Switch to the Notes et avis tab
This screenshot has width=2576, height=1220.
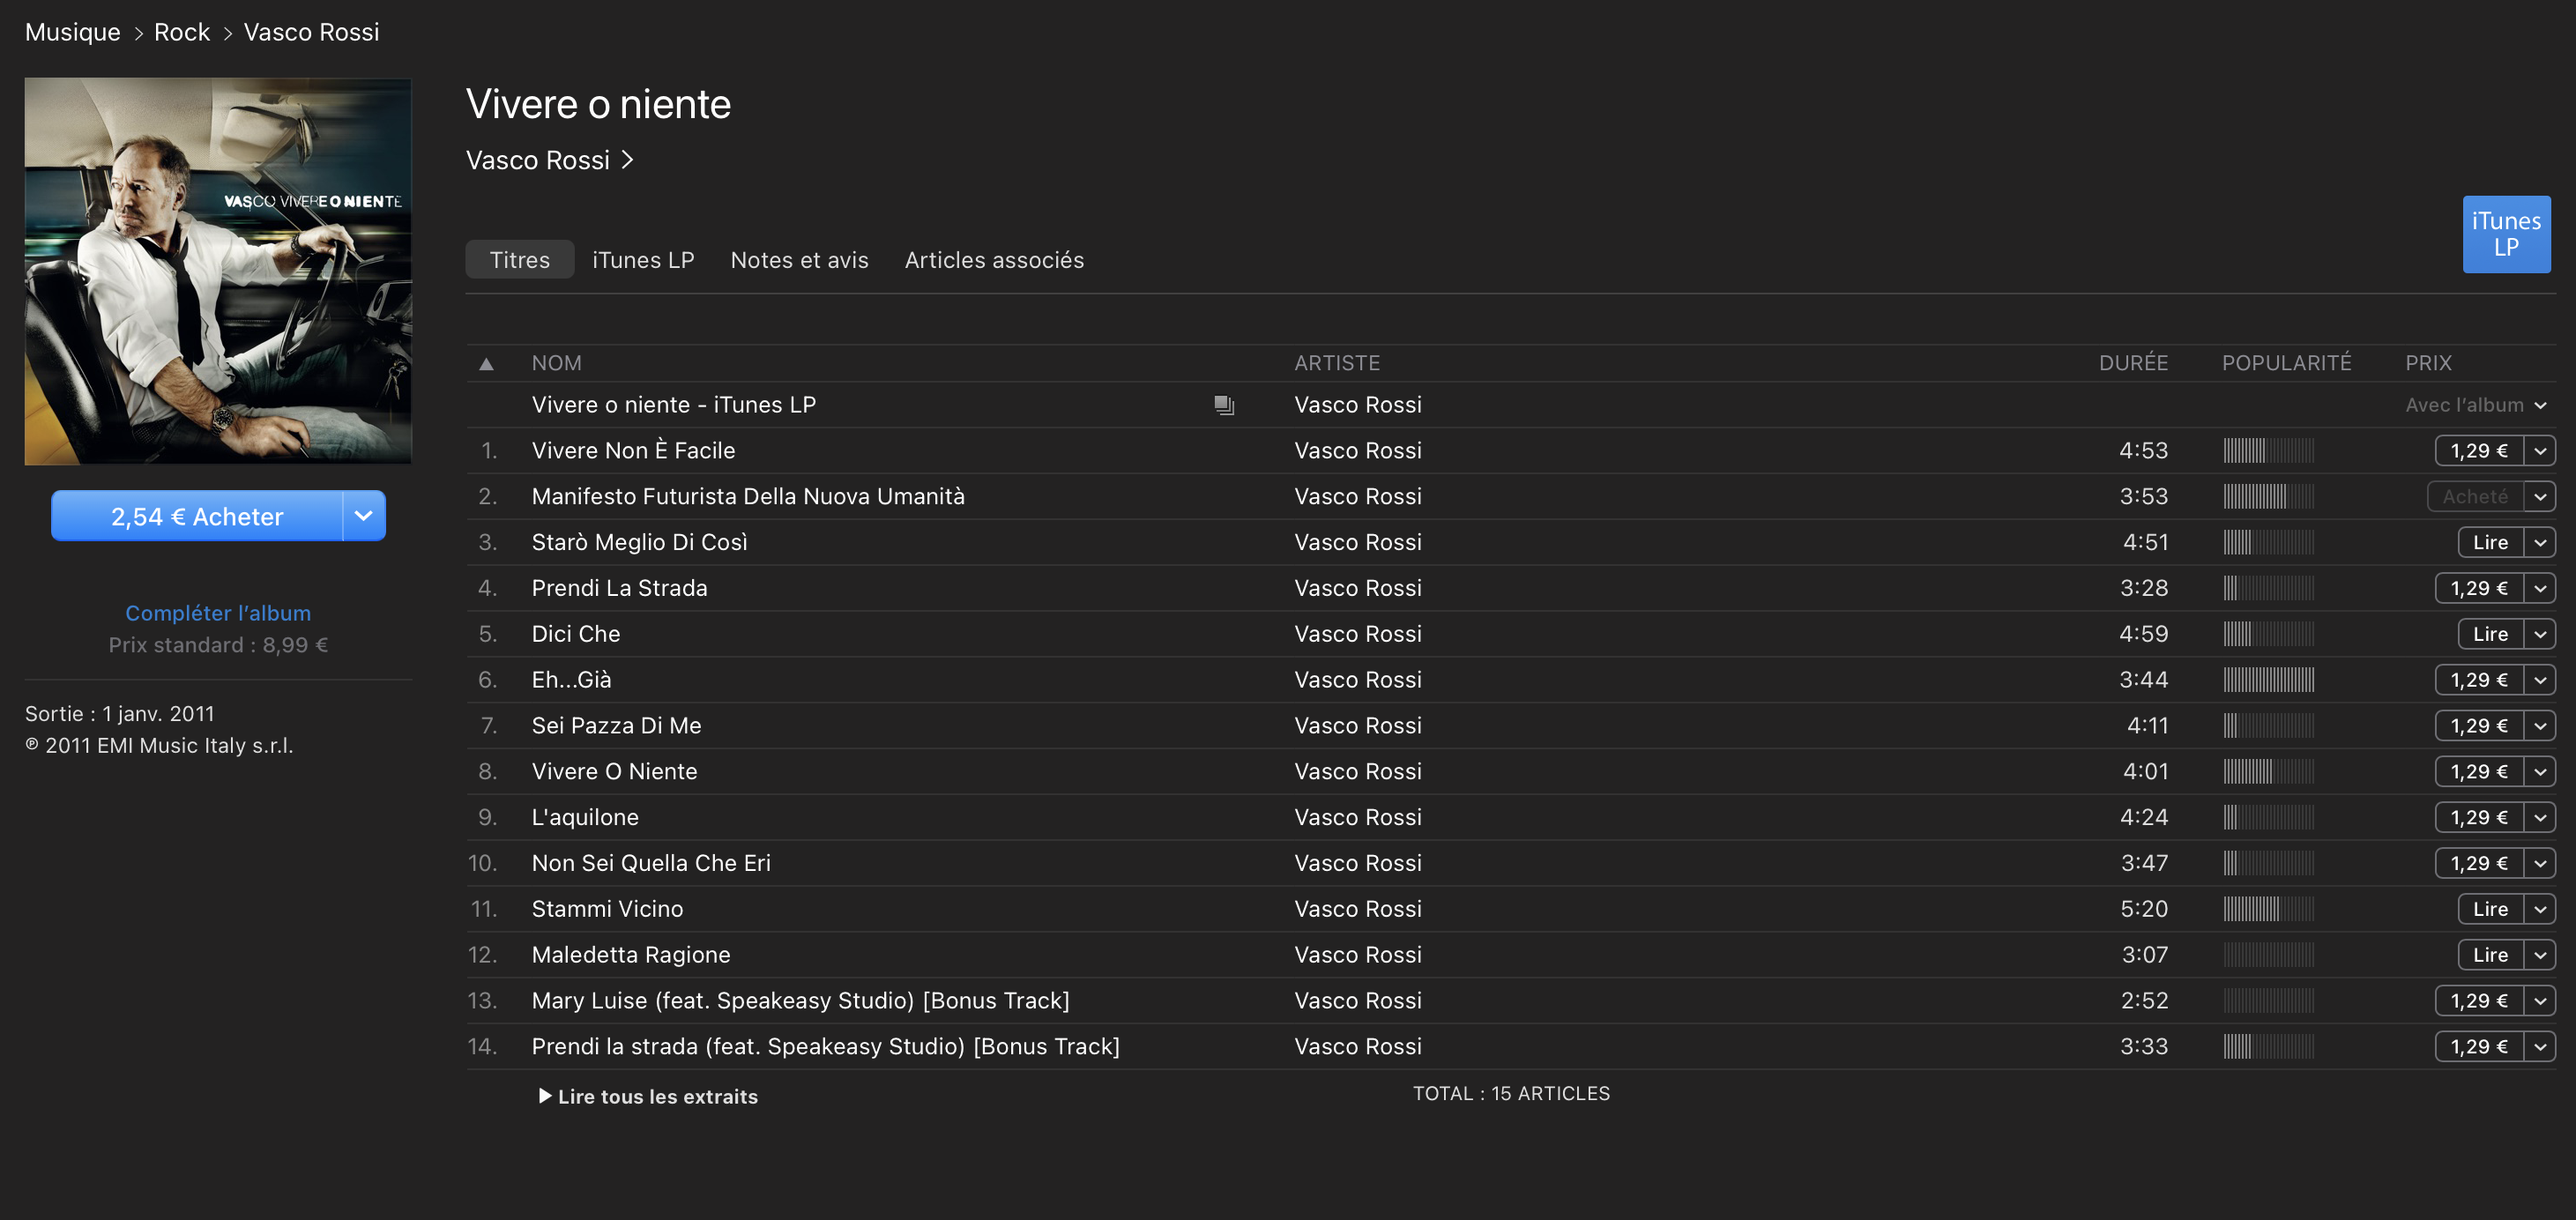[799, 260]
